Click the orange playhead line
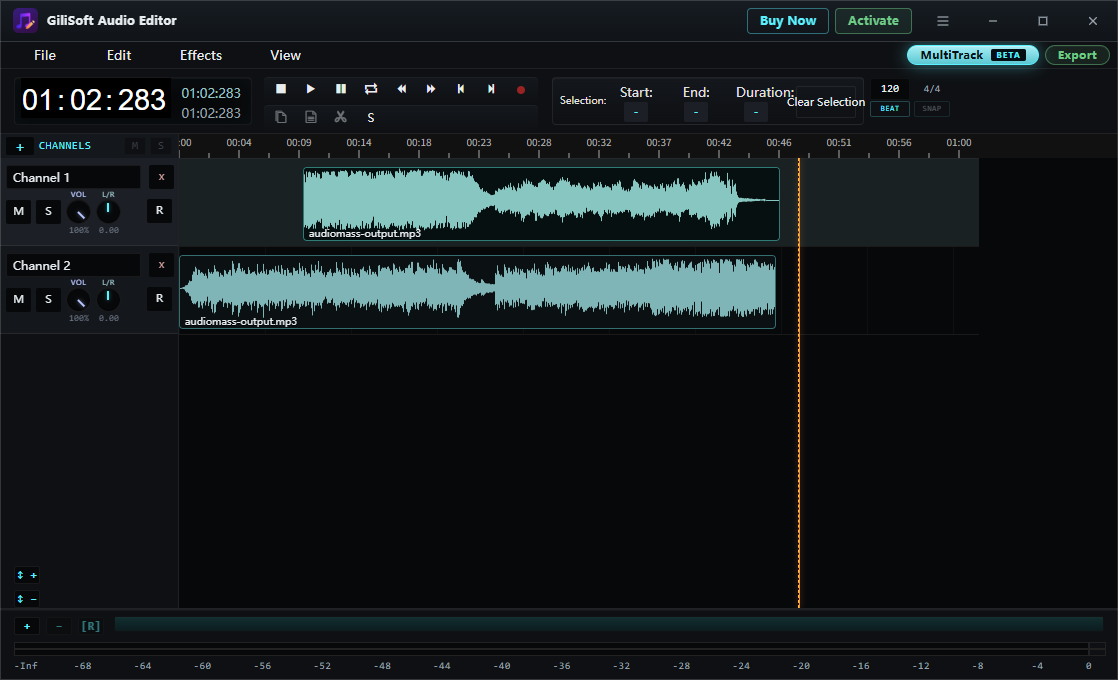Image resolution: width=1118 pixels, height=680 pixels. pos(799,383)
